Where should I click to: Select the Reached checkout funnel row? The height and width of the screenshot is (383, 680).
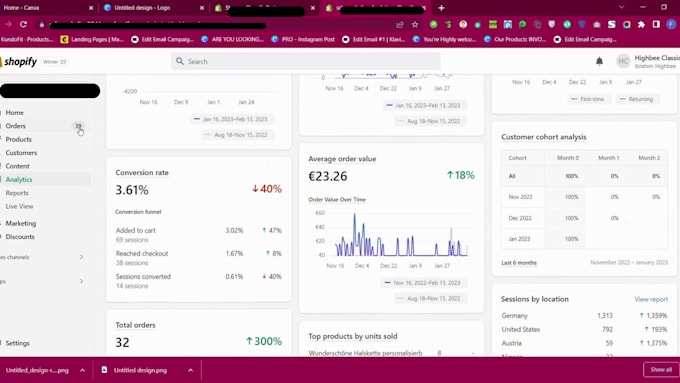click(x=199, y=258)
